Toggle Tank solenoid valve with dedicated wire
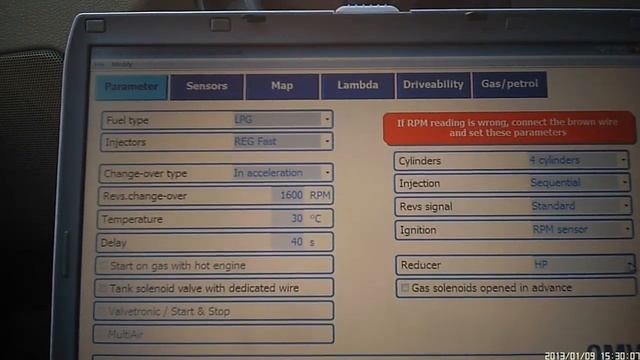 click(x=103, y=289)
